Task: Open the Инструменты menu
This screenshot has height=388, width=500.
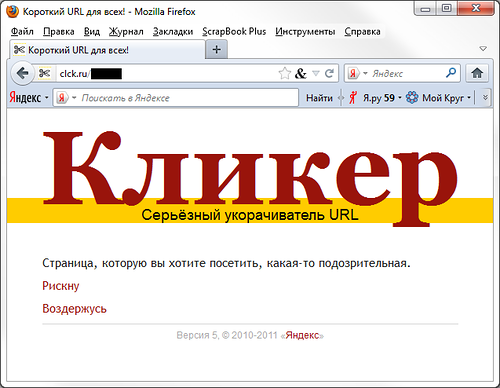Action: (x=305, y=31)
